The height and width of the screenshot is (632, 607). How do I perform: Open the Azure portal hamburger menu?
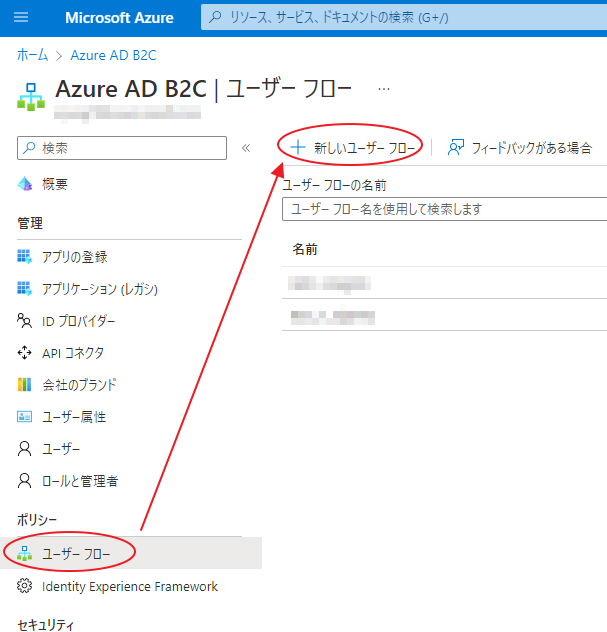click(21, 17)
